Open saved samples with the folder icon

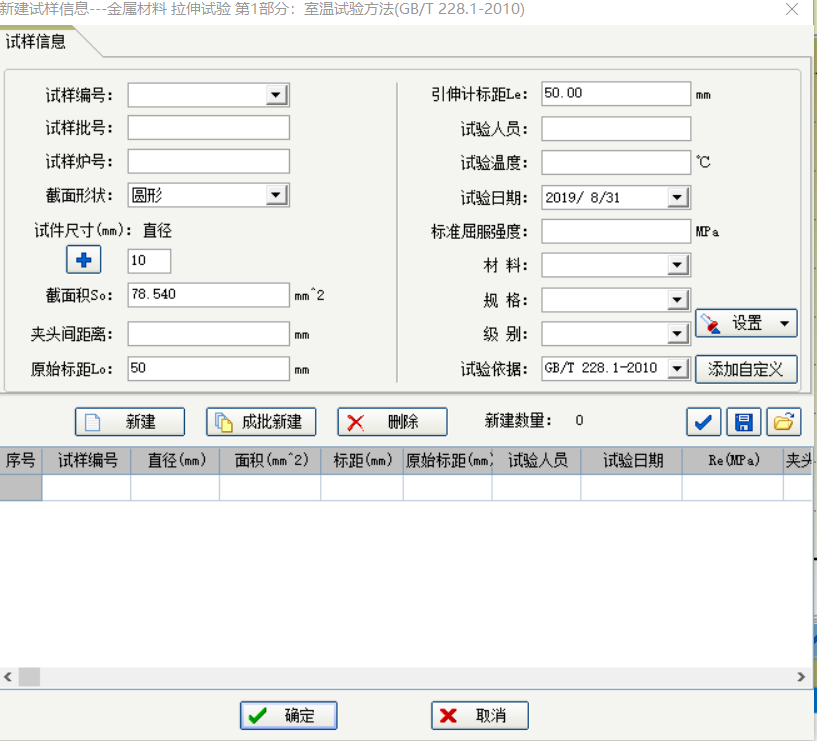click(x=783, y=422)
